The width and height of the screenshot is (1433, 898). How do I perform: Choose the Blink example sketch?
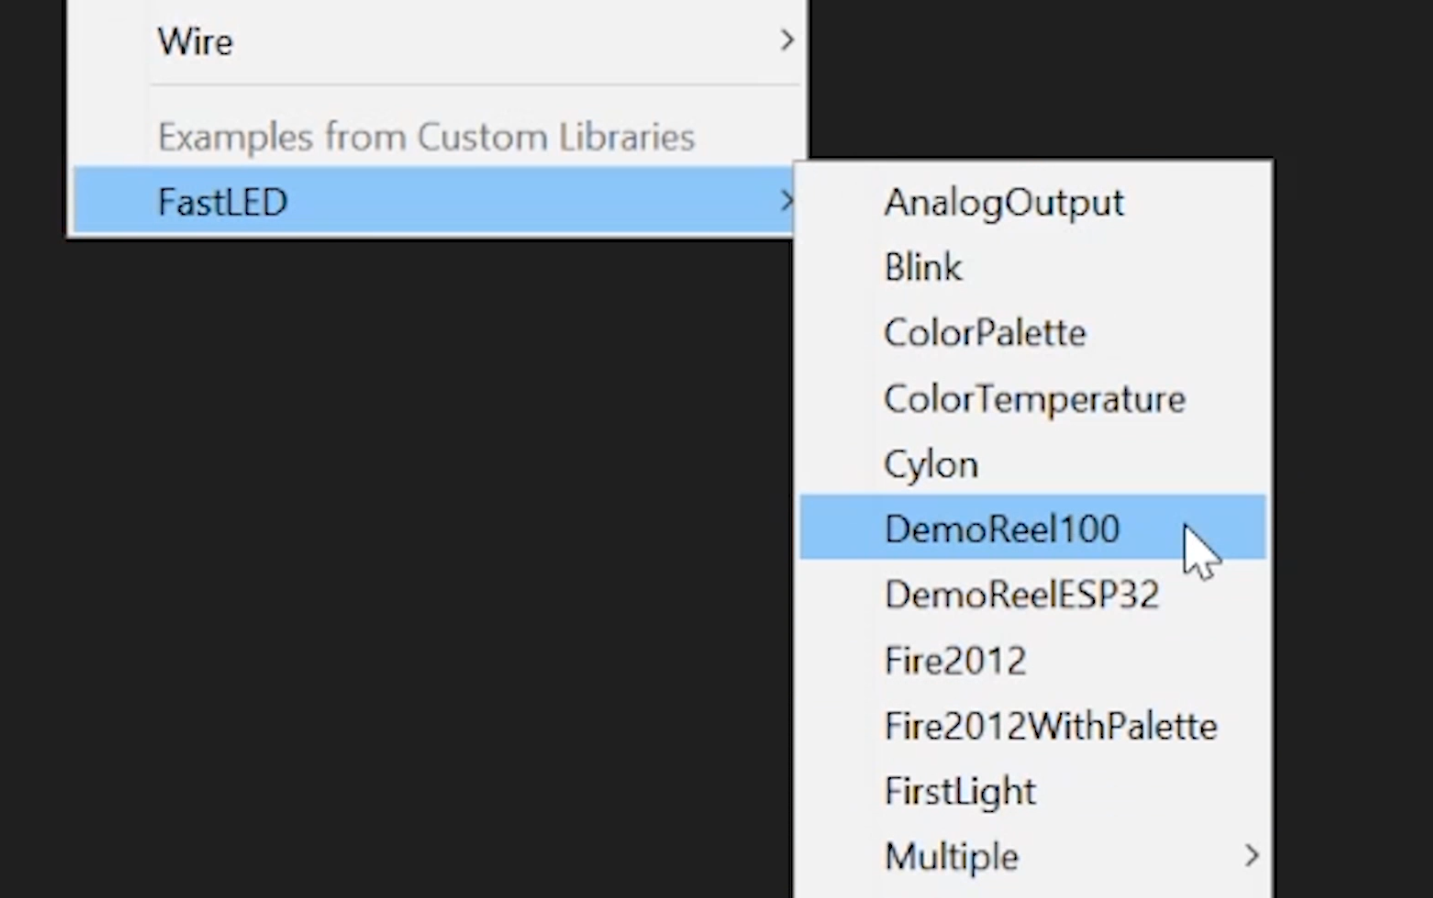922,268
